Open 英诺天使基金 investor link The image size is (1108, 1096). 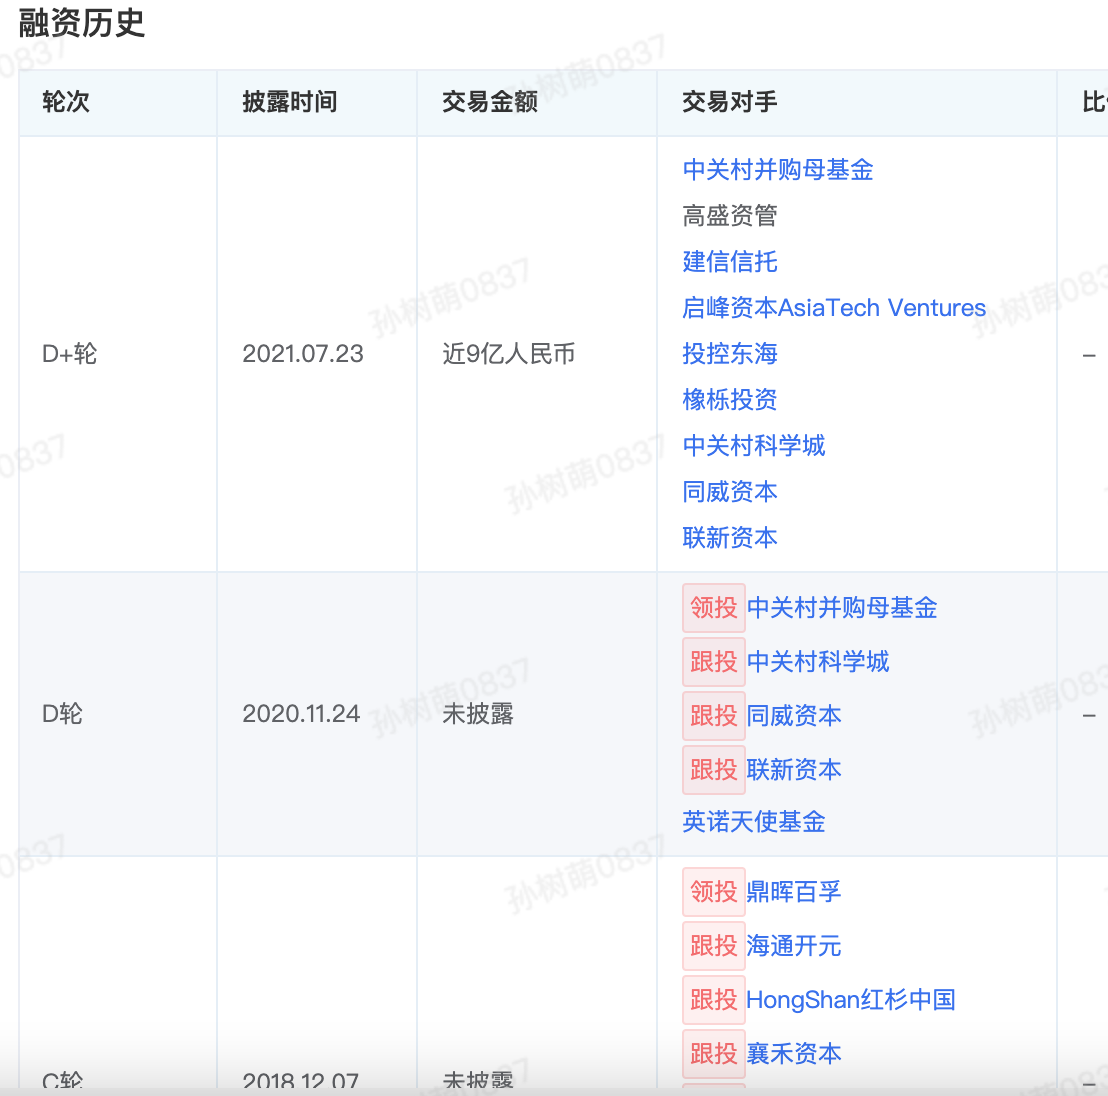(753, 821)
